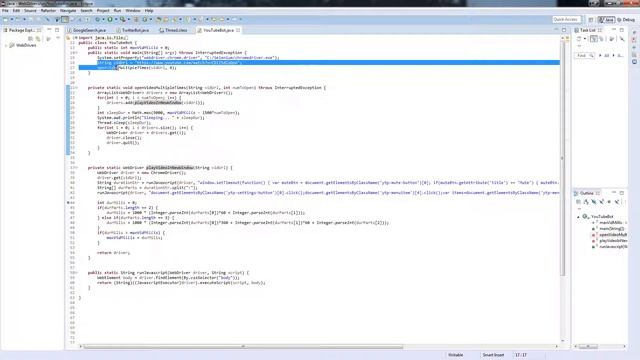Viewport: 640px width, 360px height.
Task: Expand the collapsed import java.io.File line
Action: pyautogui.click(x=75, y=38)
